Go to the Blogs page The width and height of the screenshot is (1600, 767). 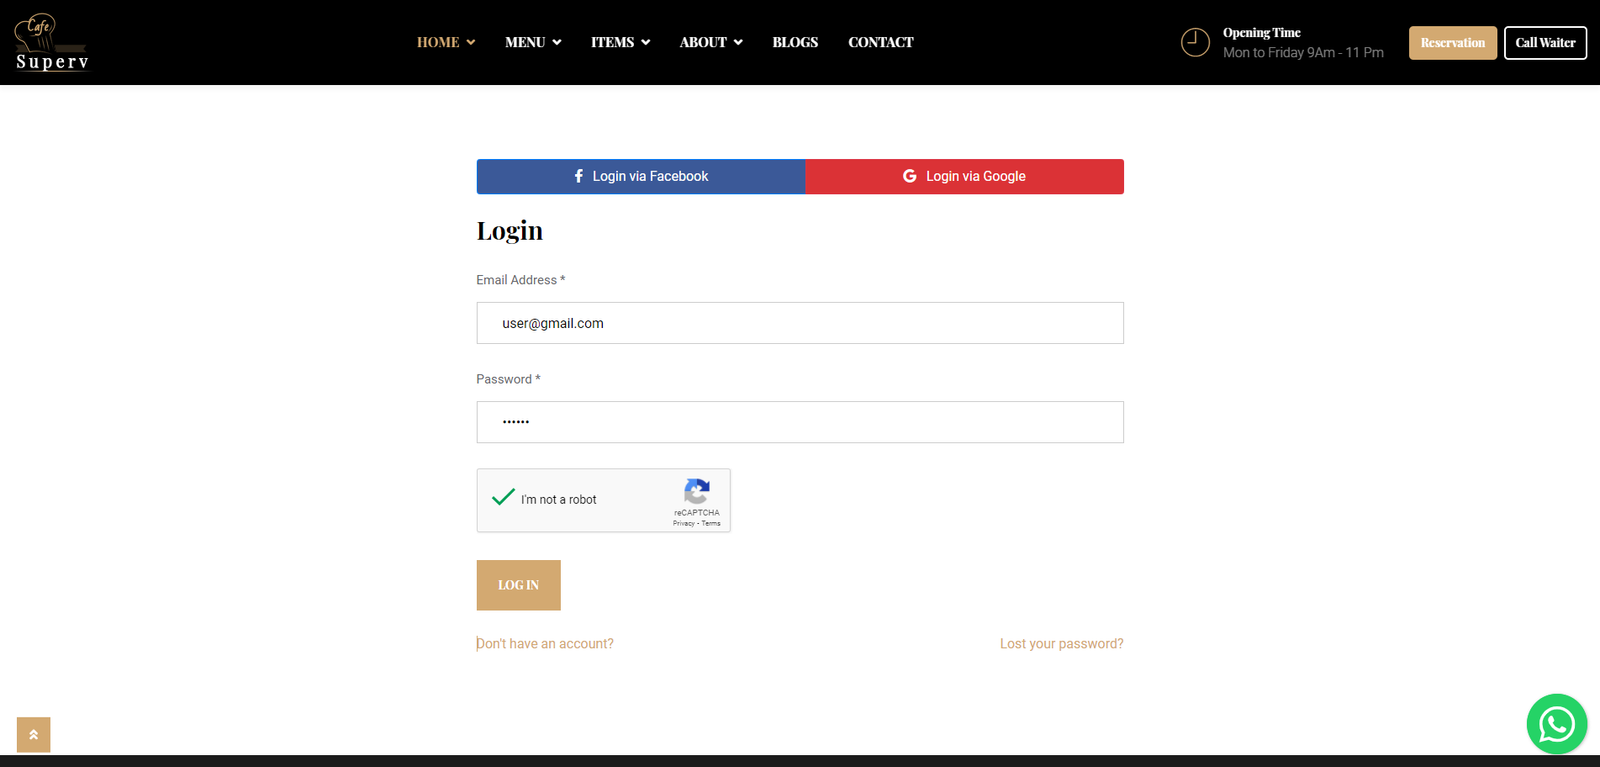coord(795,43)
